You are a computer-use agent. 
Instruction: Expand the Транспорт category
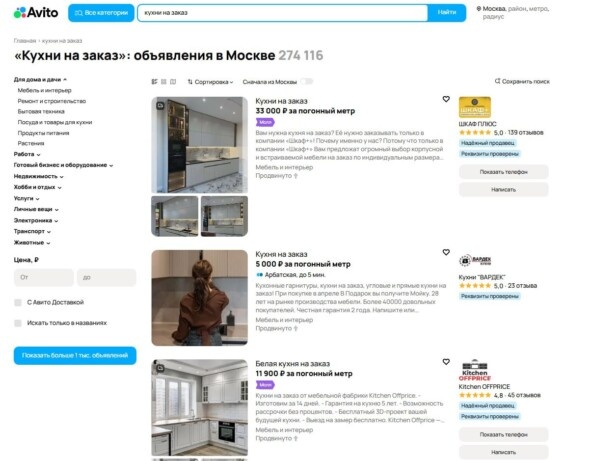click(32, 231)
